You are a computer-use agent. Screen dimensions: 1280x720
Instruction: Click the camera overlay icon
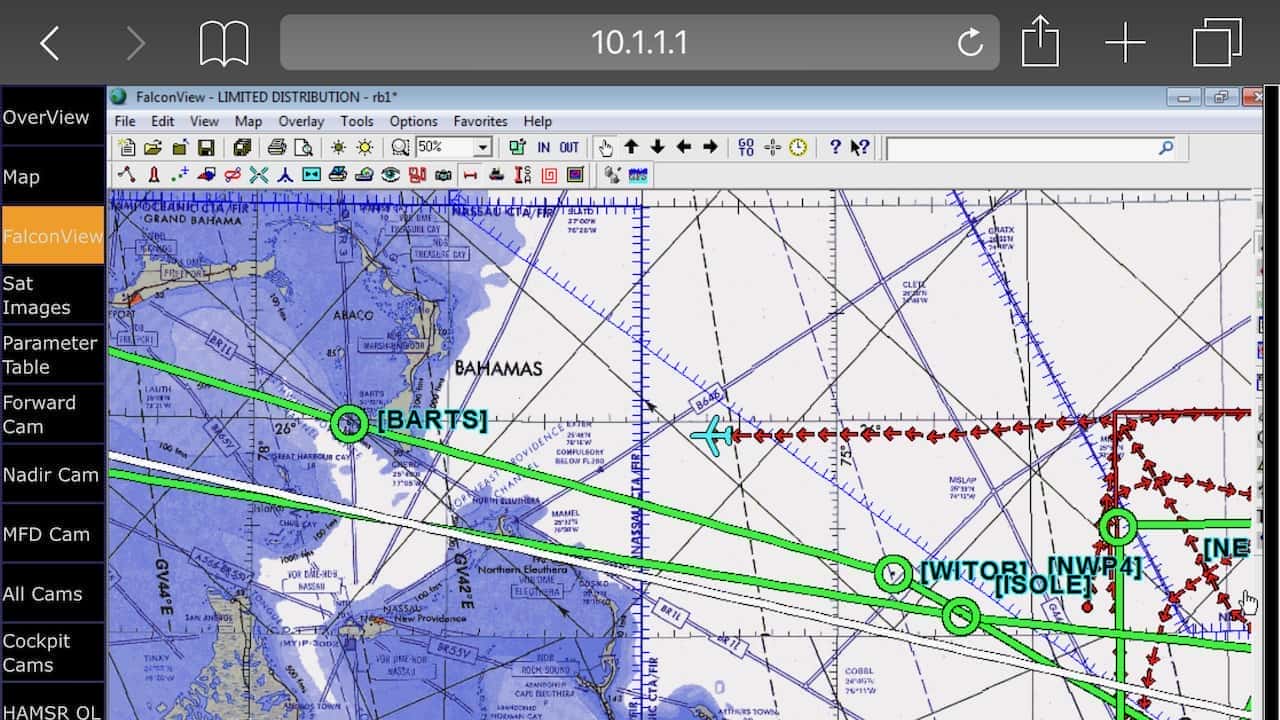(x=443, y=175)
